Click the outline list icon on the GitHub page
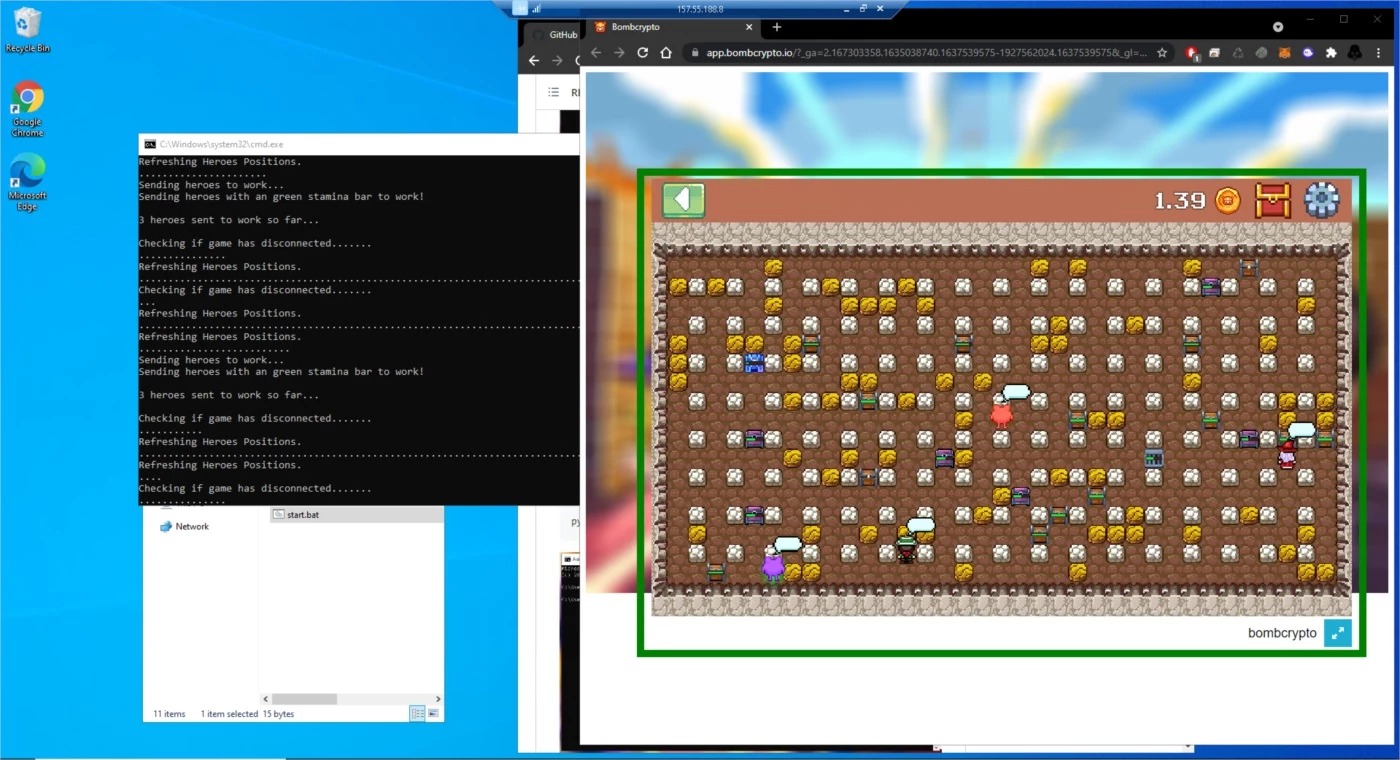This screenshot has height=760, width=1400. point(554,92)
